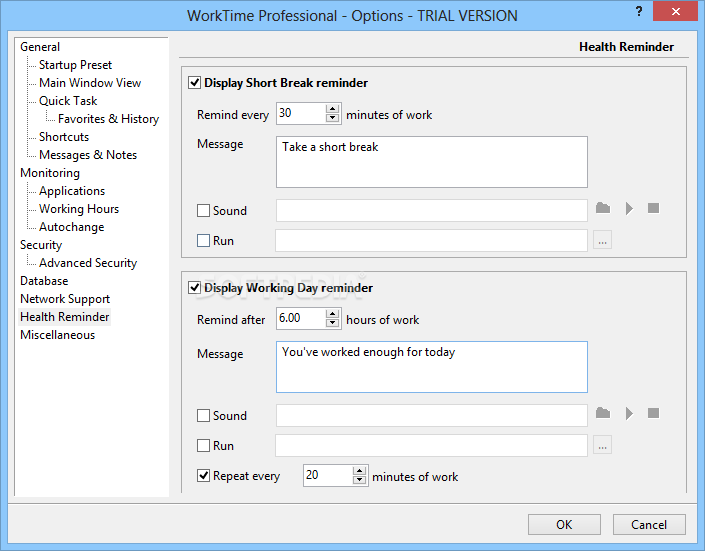
Task: Decrease Remind after hours value
Action: [x=332, y=323]
